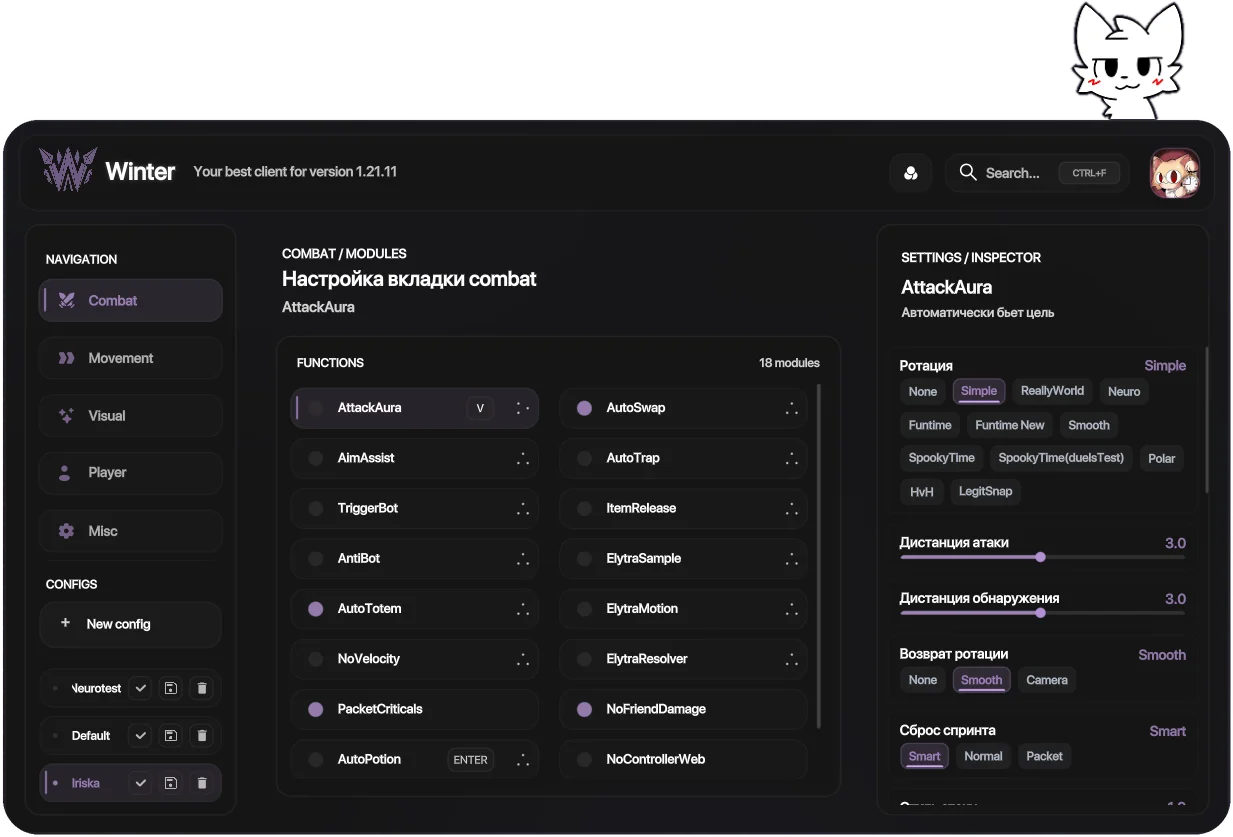This screenshot has width=1233, height=837.
Task: Open the Combat navigation tab
Action: pyautogui.click(x=131, y=300)
